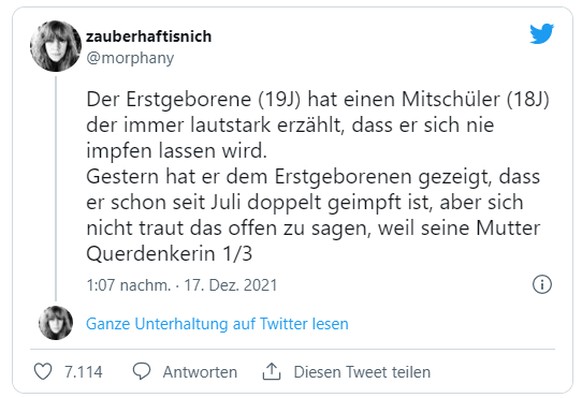Like the tweet with heart icon
582x398 pixels.
[43, 371]
